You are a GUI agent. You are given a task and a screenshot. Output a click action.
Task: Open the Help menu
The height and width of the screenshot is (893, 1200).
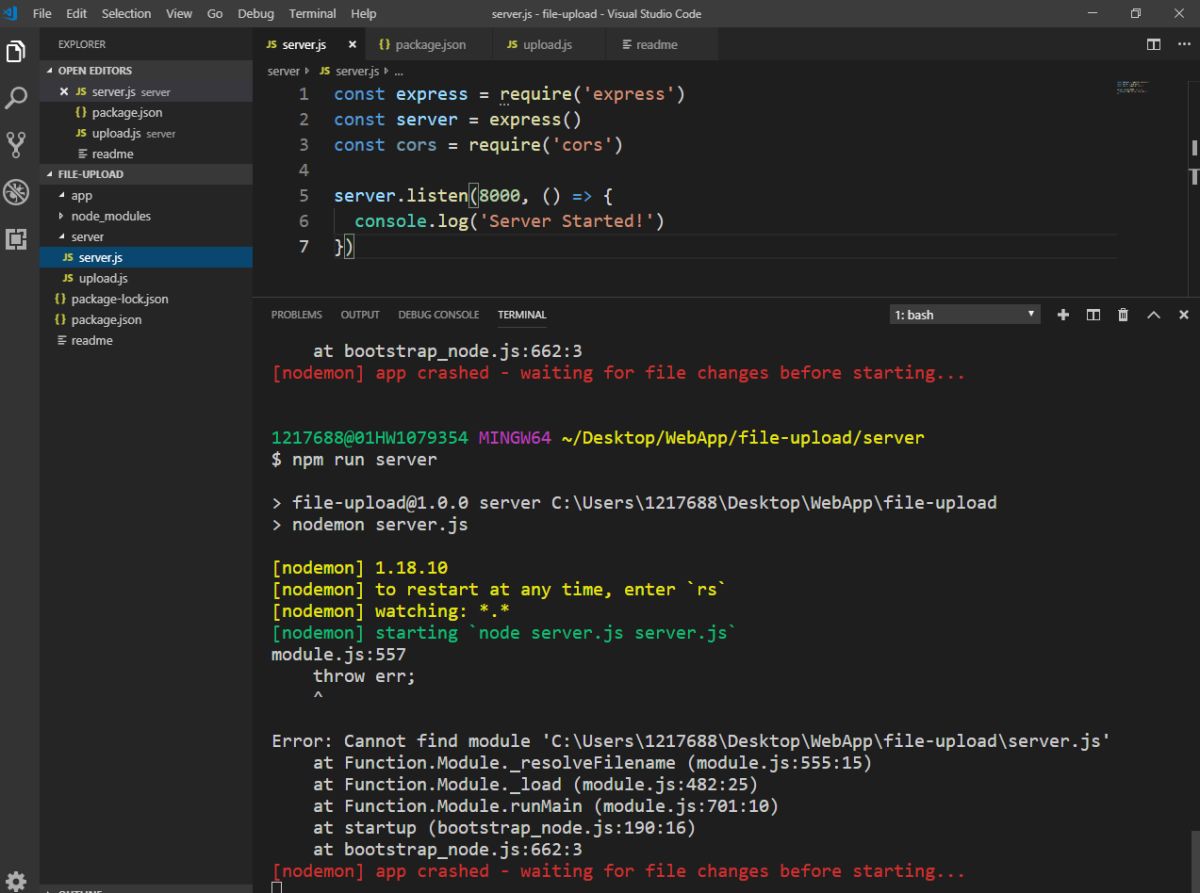(x=364, y=13)
